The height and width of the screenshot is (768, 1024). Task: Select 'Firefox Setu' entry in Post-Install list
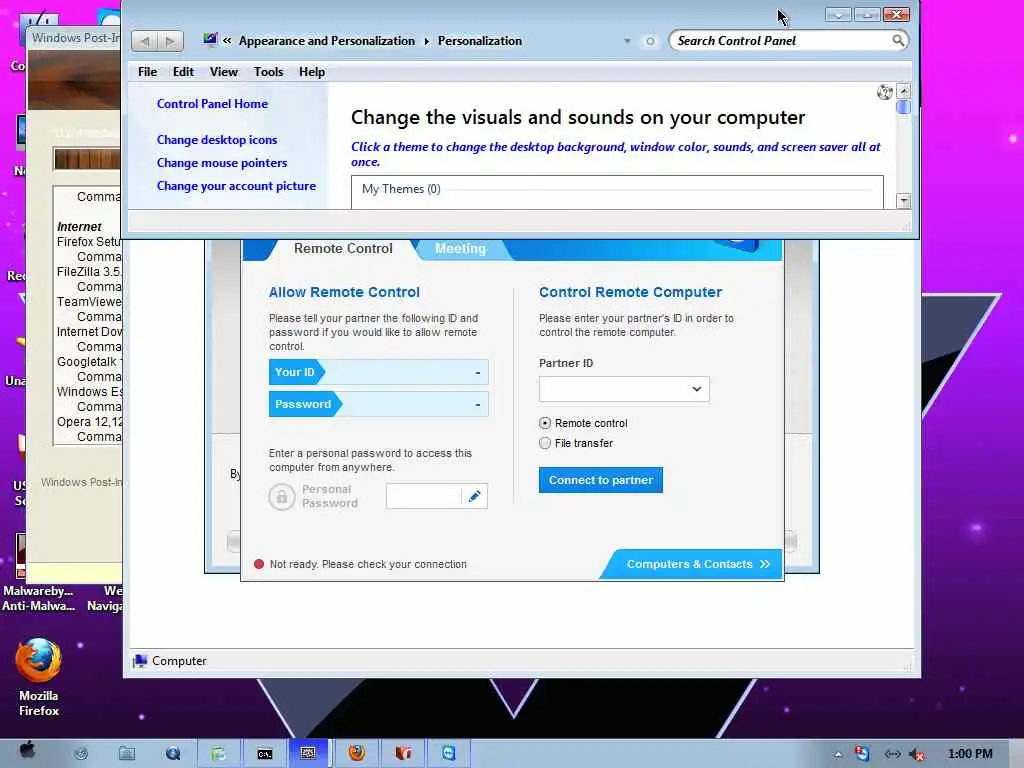[89, 242]
